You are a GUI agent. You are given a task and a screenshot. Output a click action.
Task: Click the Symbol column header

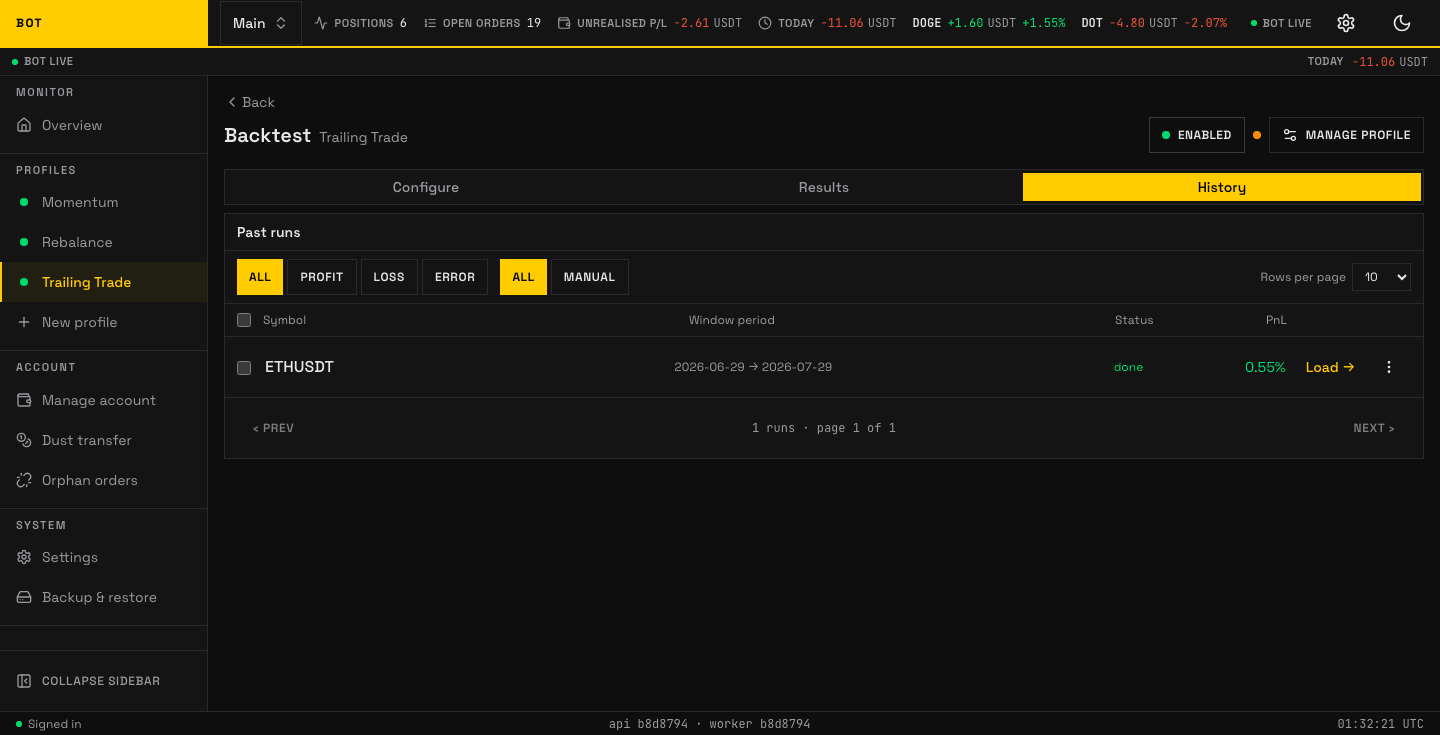coord(284,320)
